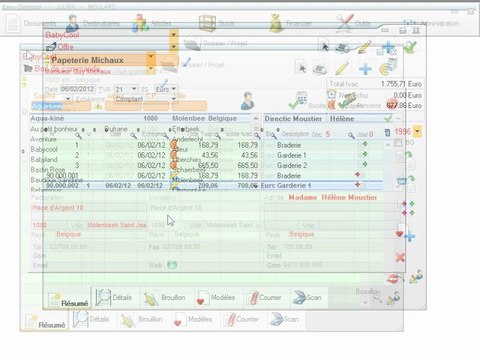Open the Articles menu
Viewport: 480px width, 360px height.
pyautogui.click(x=152, y=23)
